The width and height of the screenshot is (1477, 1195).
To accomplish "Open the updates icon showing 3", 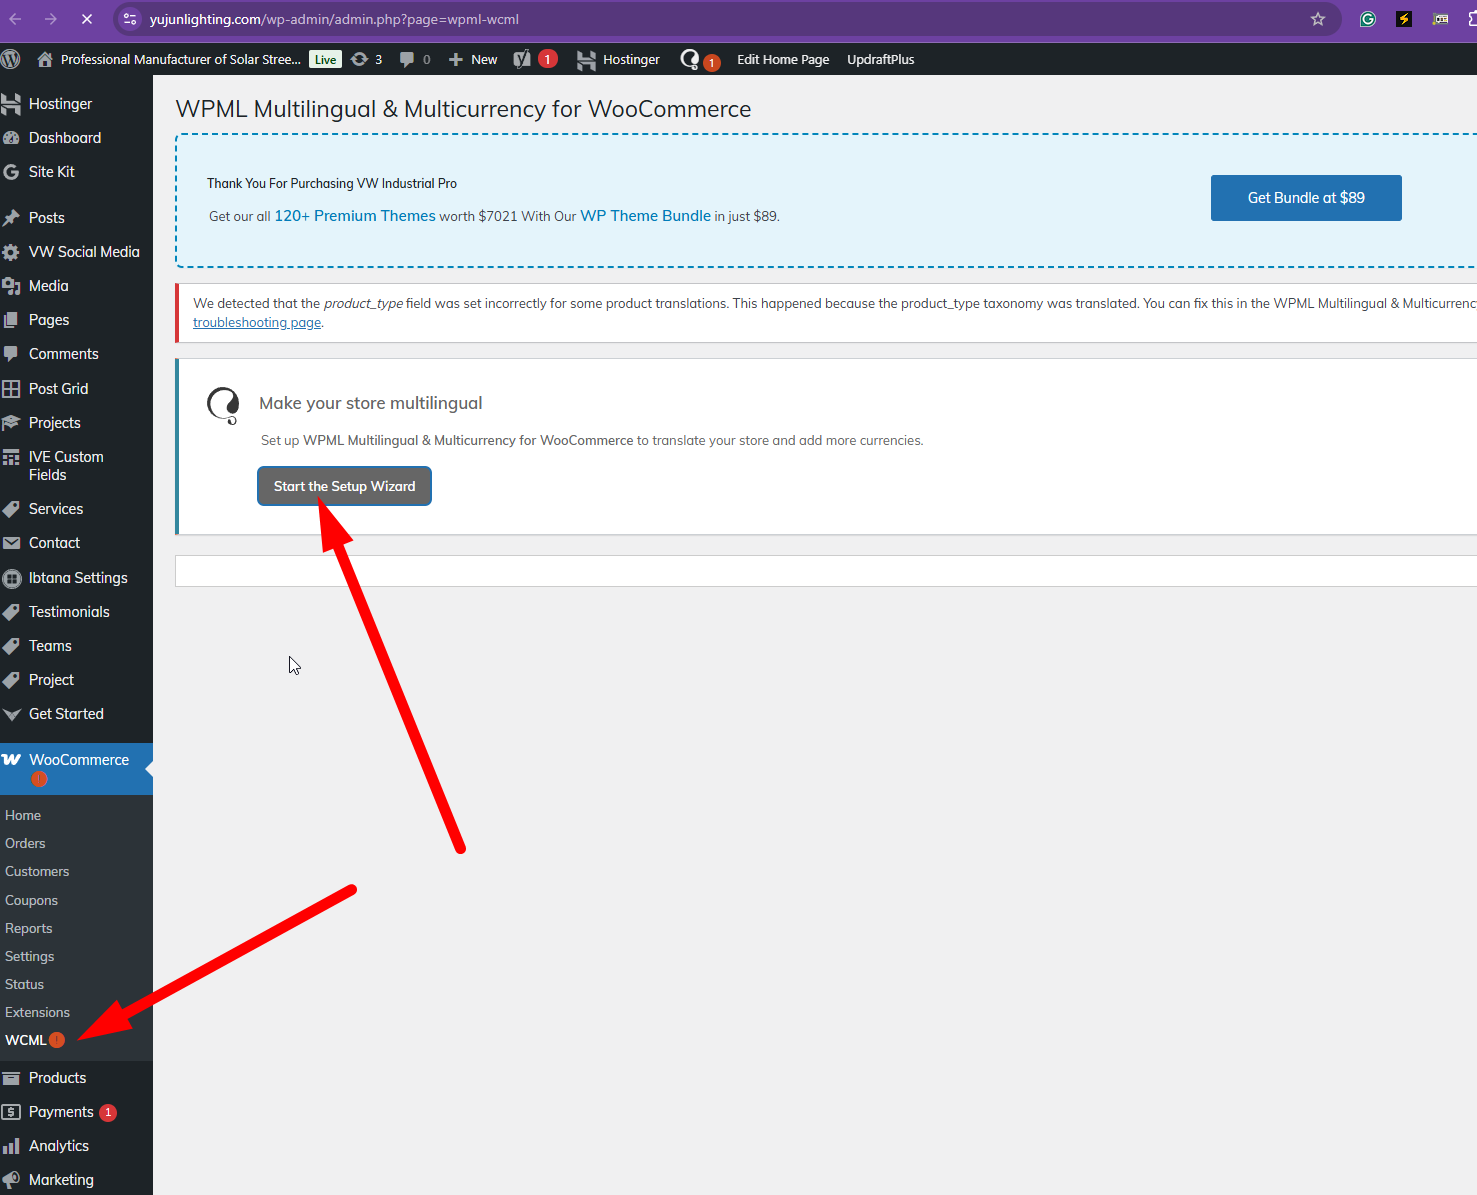I will click(x=359, y=59).
